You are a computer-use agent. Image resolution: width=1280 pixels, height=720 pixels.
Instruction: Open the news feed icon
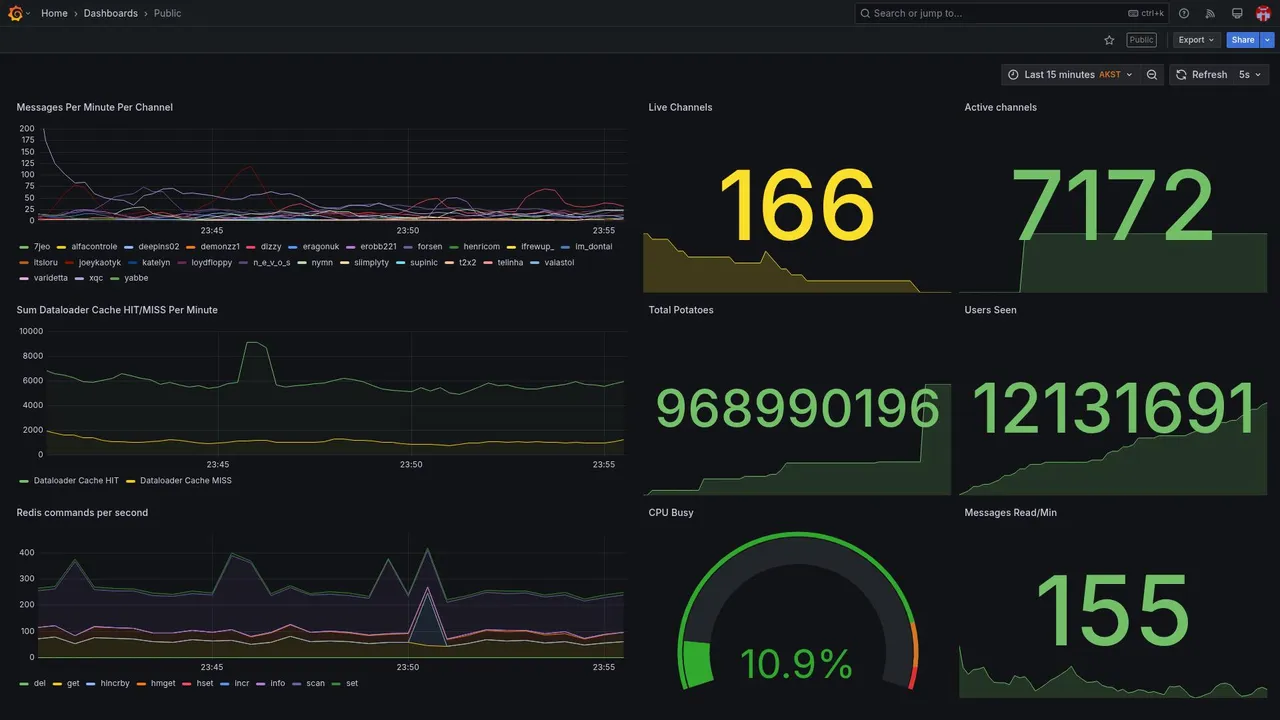pos(1210,13)
